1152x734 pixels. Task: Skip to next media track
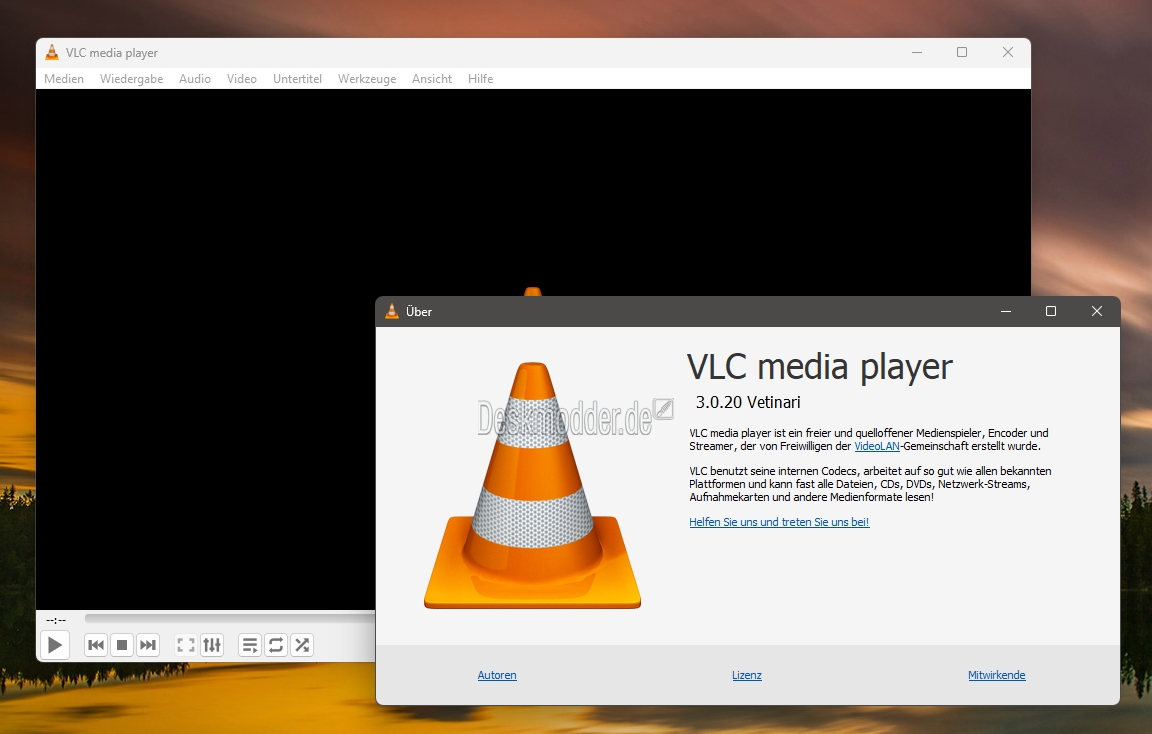click(x=148, y=645)
